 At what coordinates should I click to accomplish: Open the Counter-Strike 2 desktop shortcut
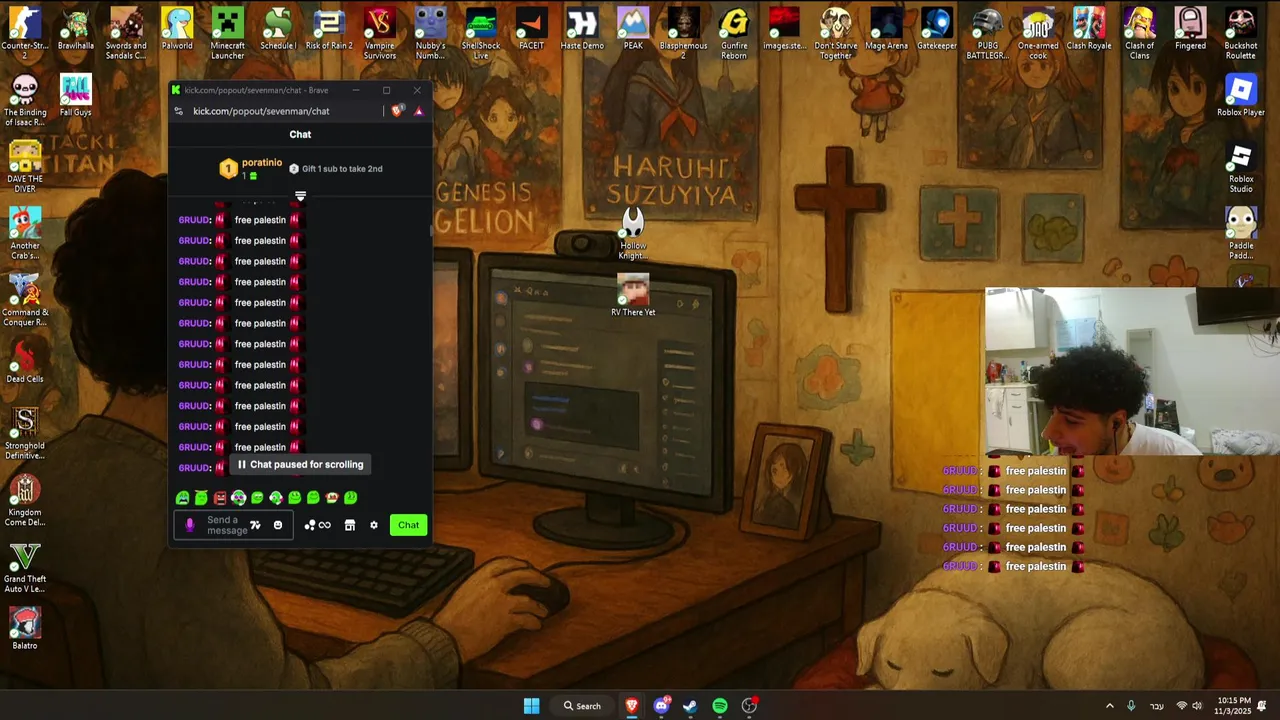point(25,33)
